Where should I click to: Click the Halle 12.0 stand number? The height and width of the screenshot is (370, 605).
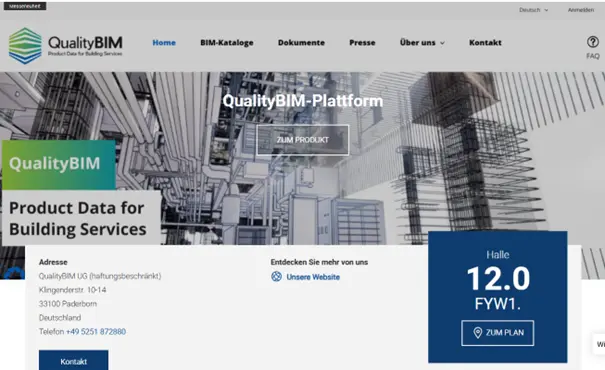498,278
